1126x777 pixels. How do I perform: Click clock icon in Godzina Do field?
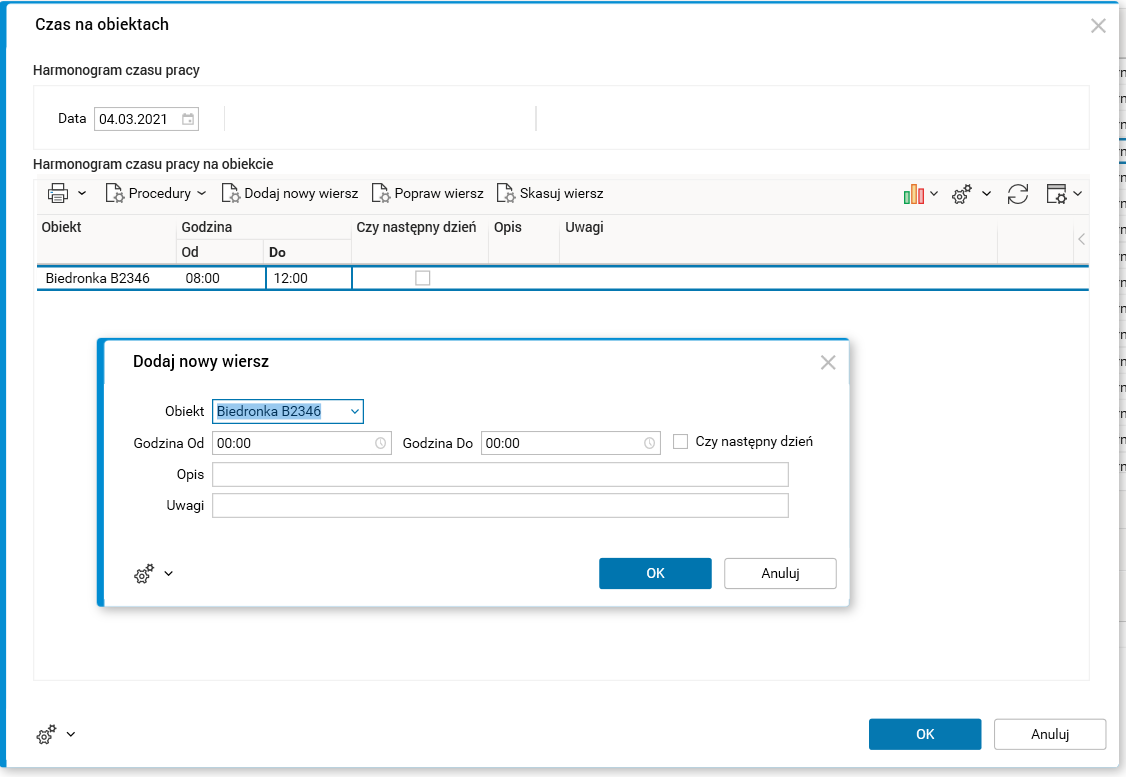click(649, 443)
